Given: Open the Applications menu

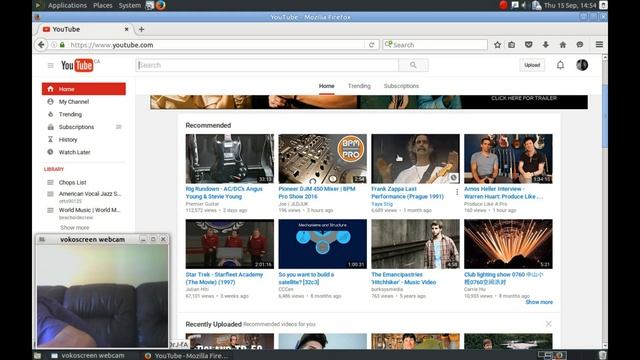Looking at the screenshot, I should coord(67,5).
